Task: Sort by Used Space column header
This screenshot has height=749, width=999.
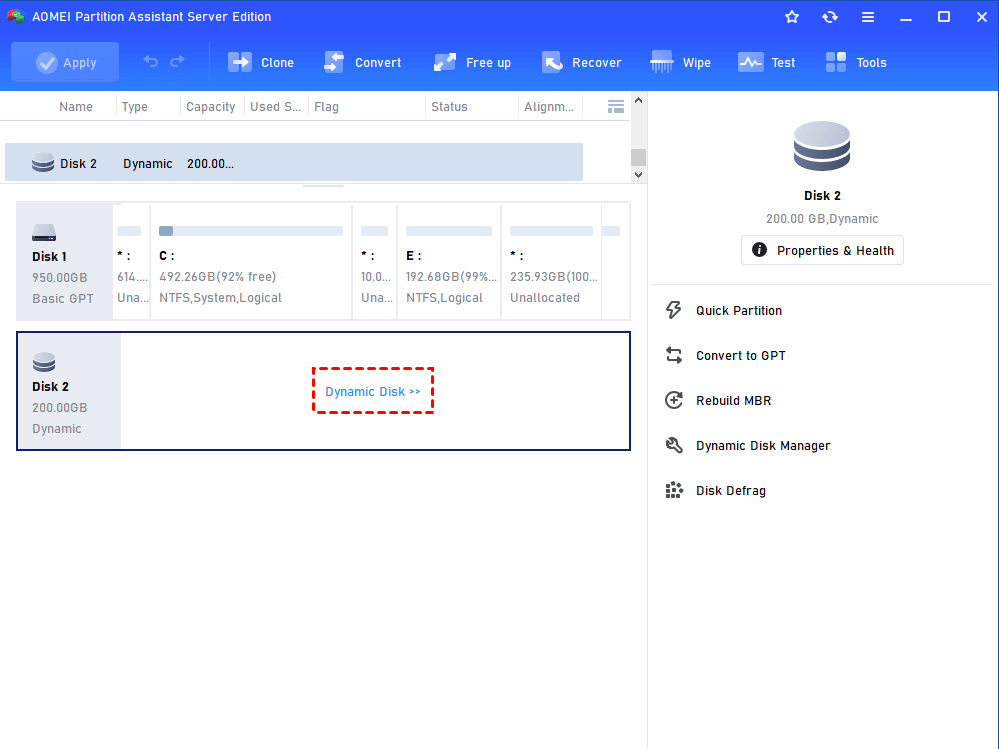Action: click(x=275, y=107)
